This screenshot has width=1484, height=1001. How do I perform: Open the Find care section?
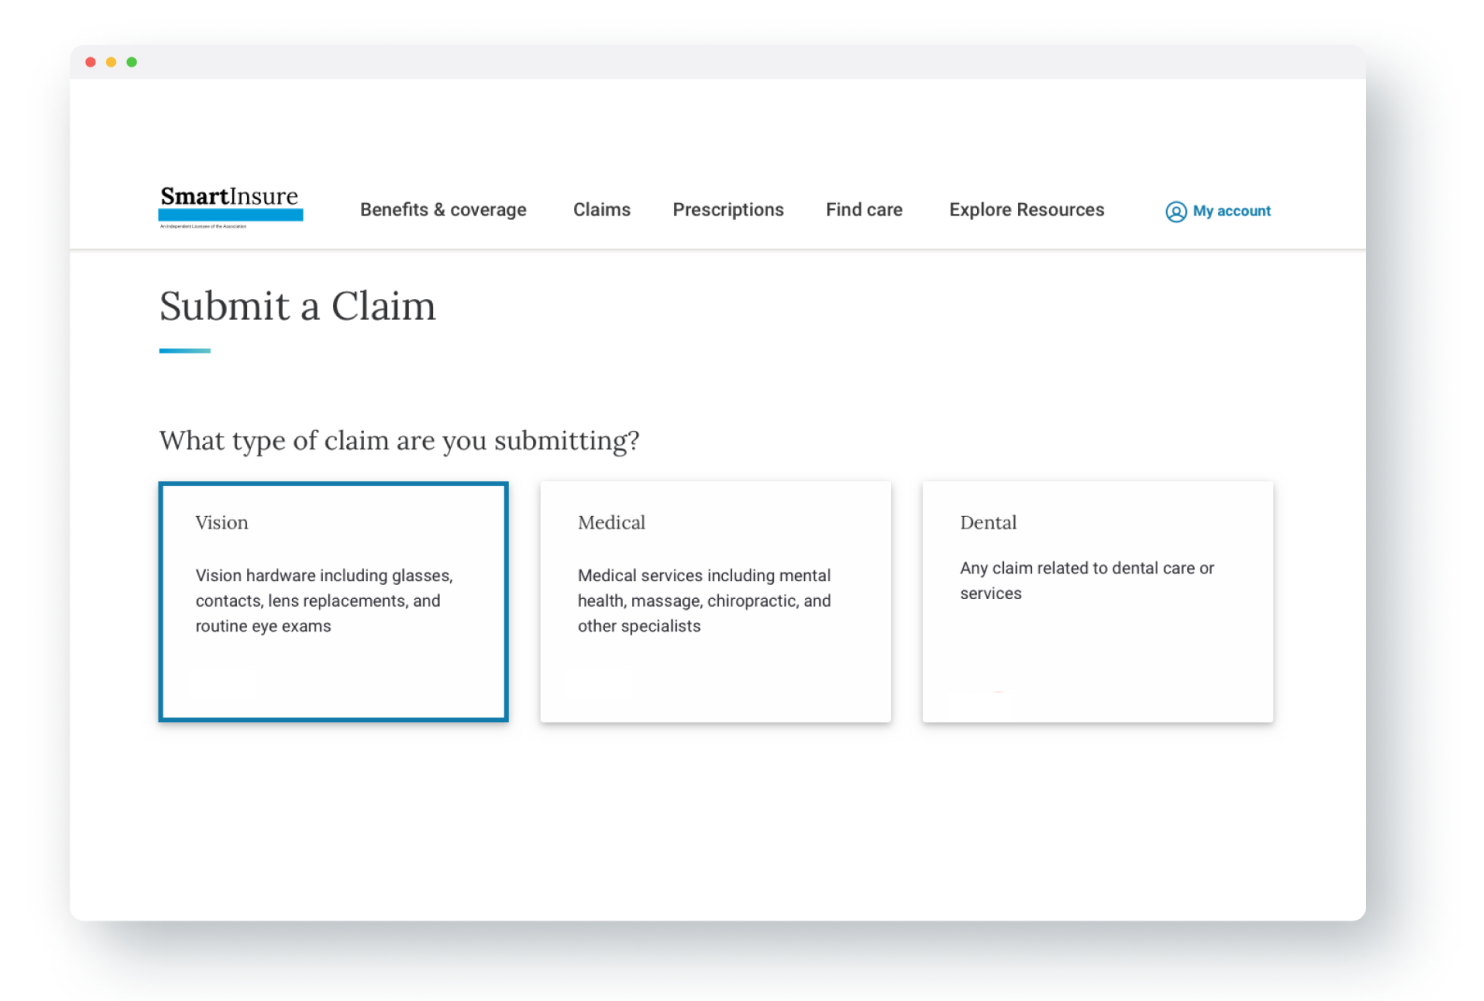[864, 210]
